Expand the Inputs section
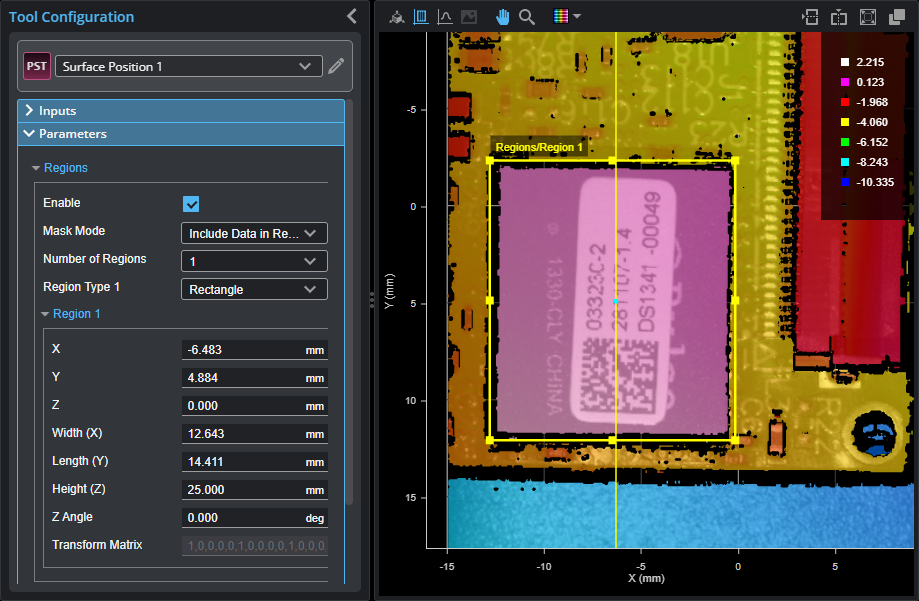 (58, 111)
